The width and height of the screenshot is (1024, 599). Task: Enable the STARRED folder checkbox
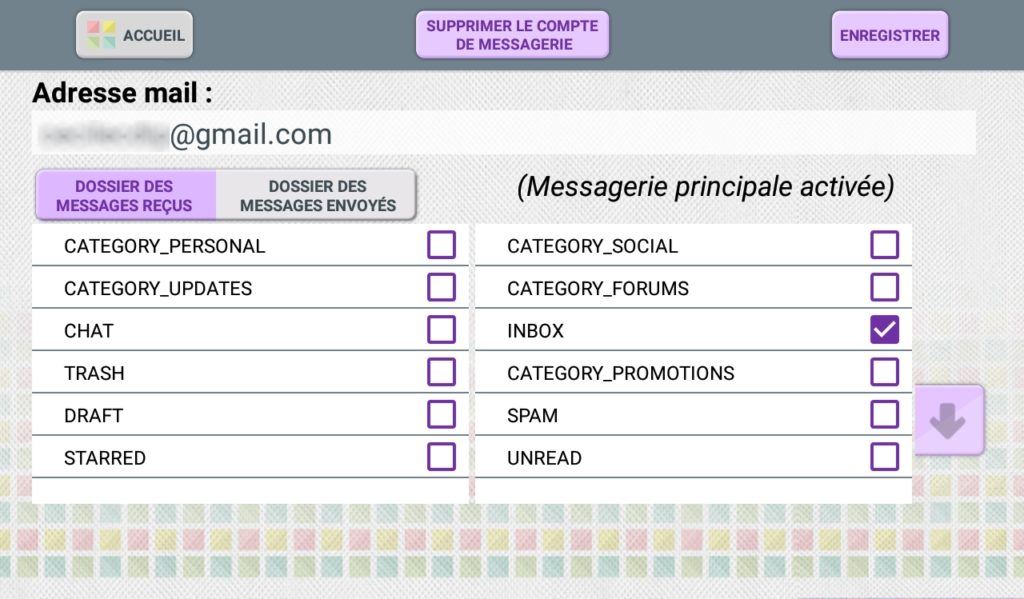441,457
